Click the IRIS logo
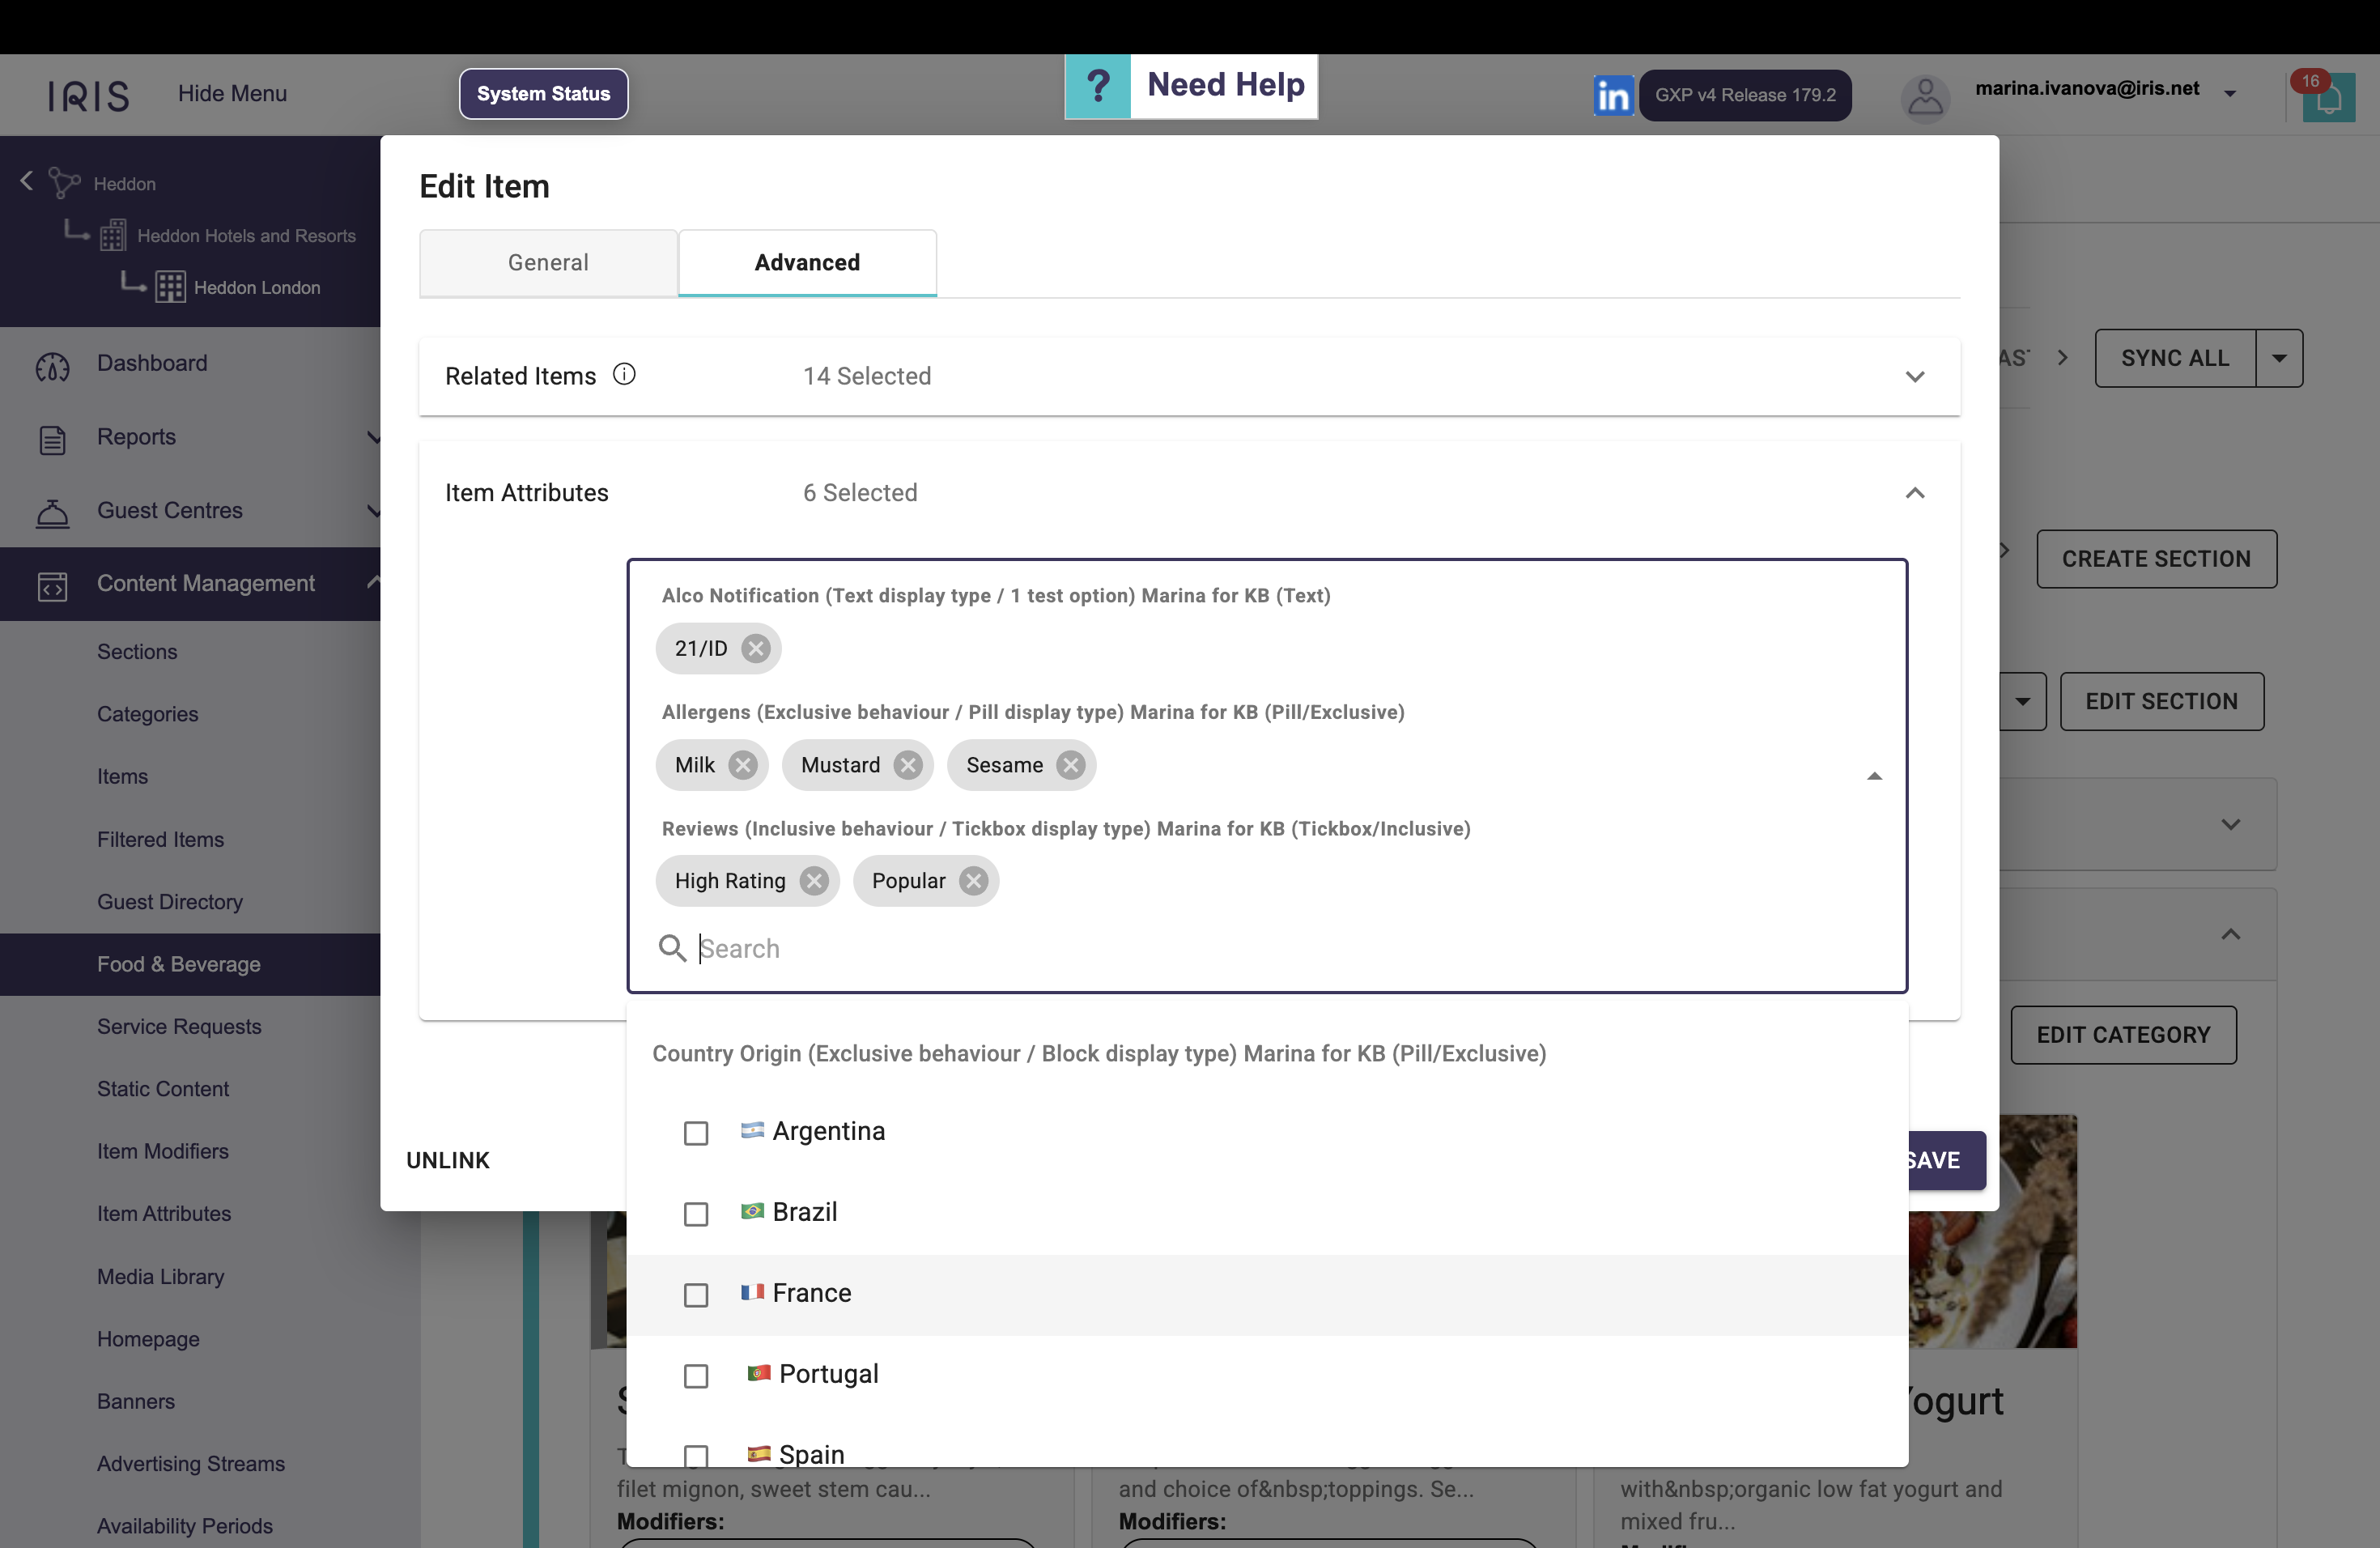 pyautogui.click(x=89, y=95)
